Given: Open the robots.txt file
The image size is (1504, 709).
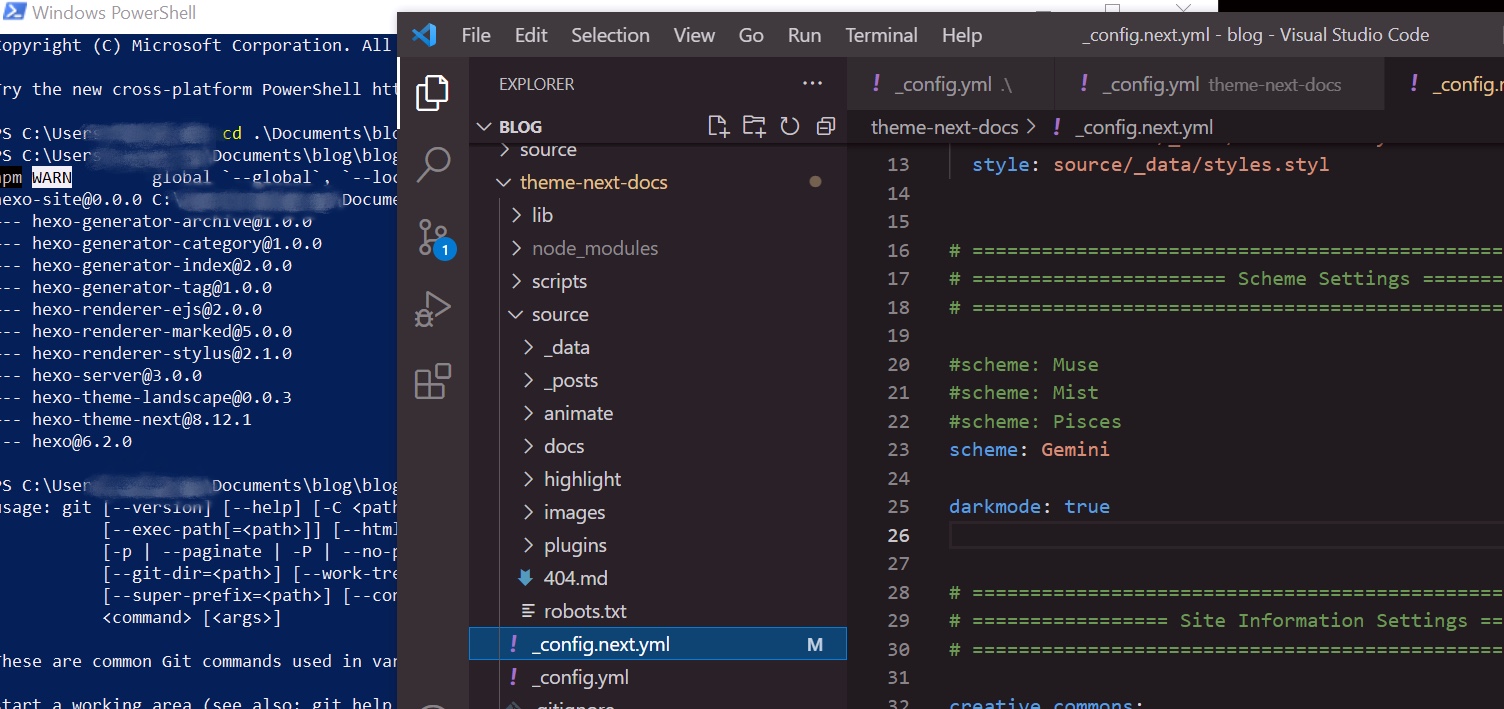Looking at the screenshot, I should (585, 611).
